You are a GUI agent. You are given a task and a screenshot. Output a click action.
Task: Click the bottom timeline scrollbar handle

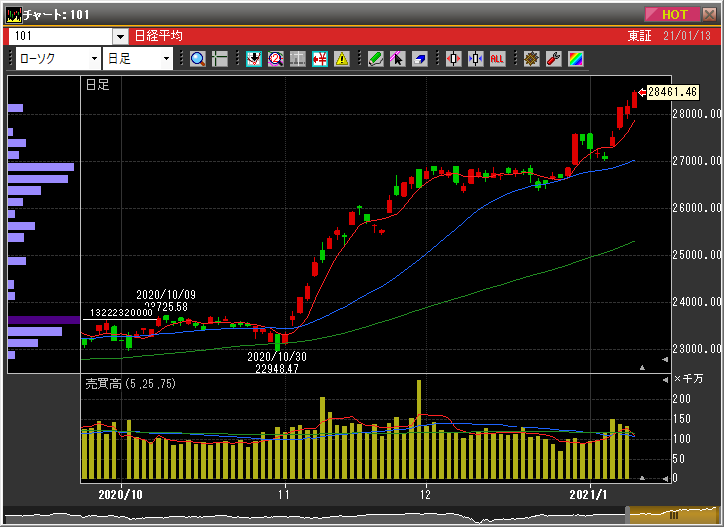(673, 515)
